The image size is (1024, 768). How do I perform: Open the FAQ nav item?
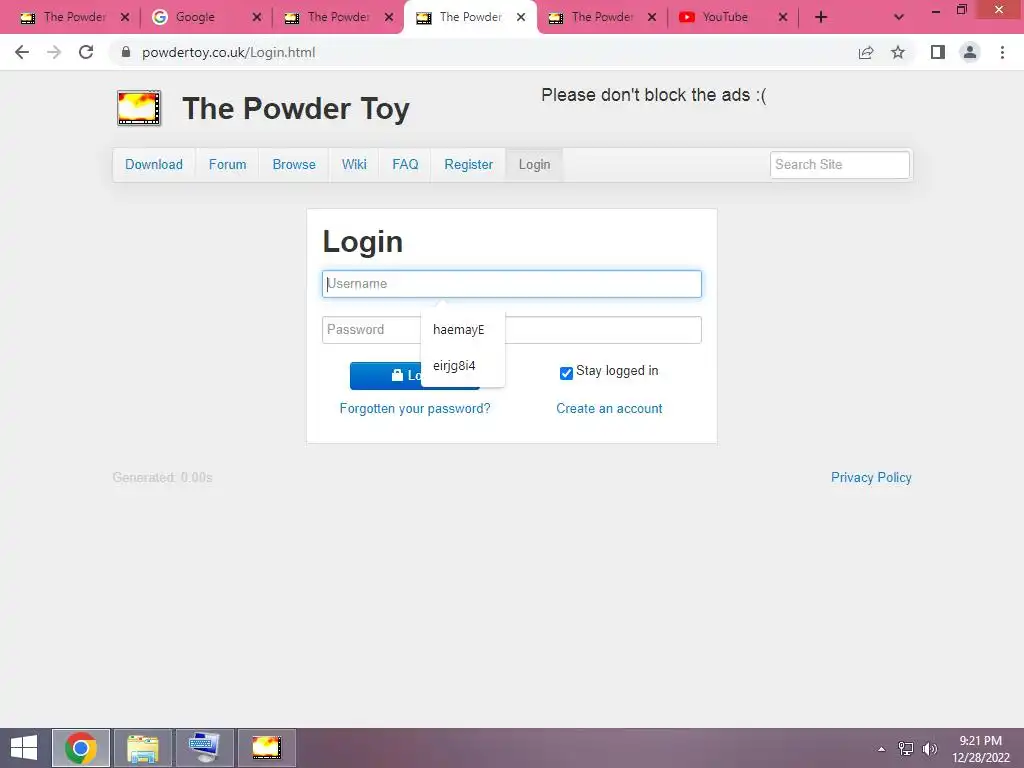(x=405, y=165)
